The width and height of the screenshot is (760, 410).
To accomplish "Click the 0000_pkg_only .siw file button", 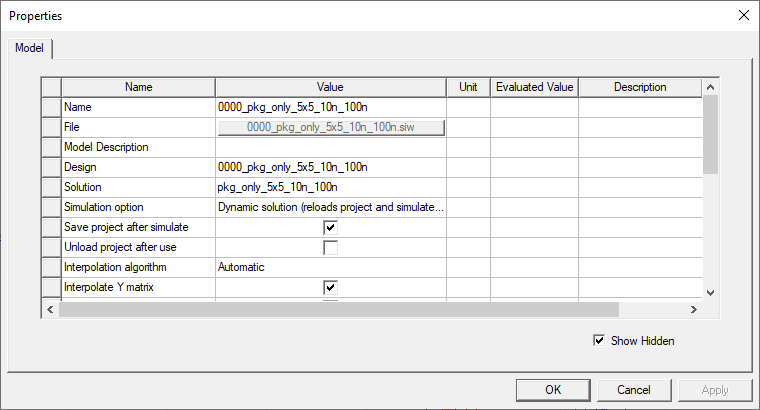I will click(x=330, y=127).
